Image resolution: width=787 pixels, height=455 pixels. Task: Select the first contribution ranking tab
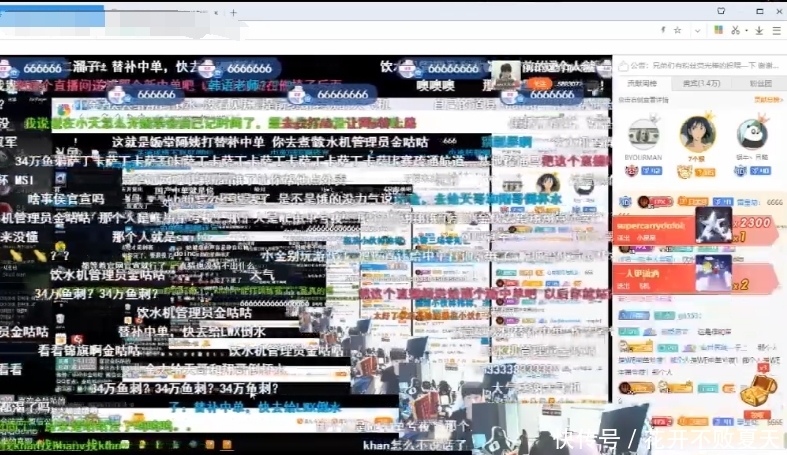click(642, 84)
